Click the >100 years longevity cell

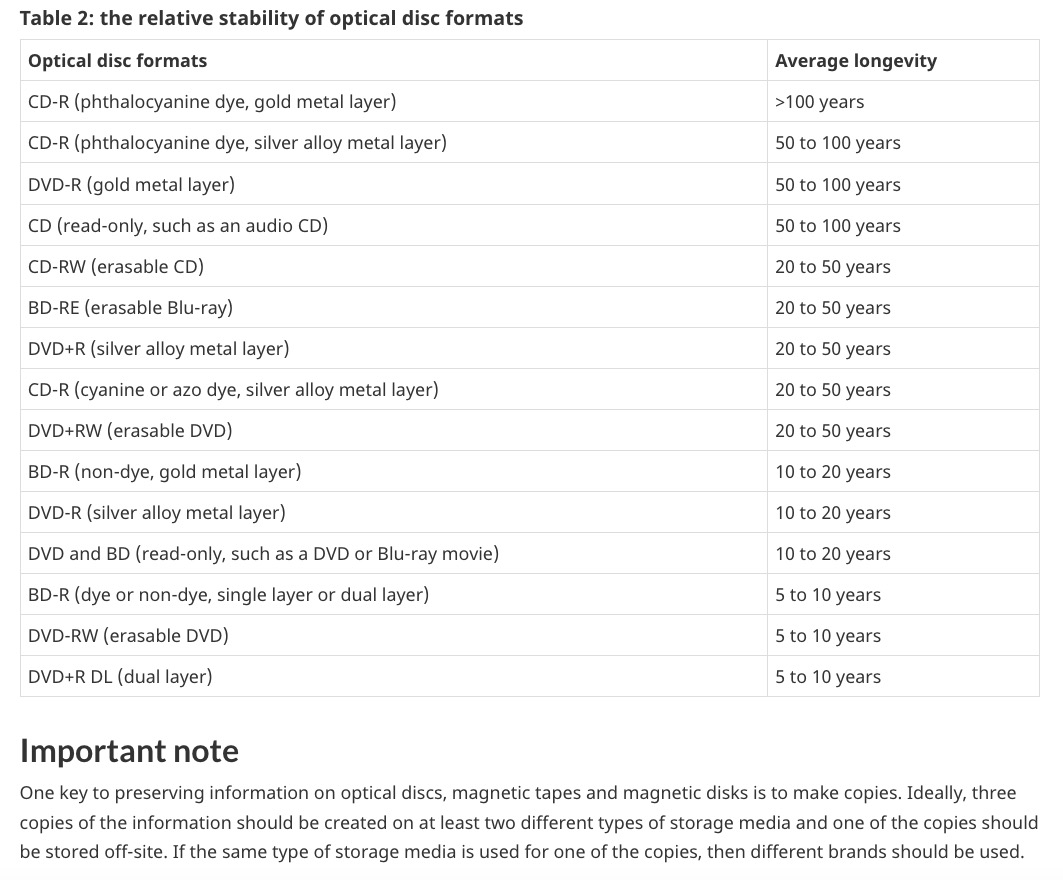[903, 102]
